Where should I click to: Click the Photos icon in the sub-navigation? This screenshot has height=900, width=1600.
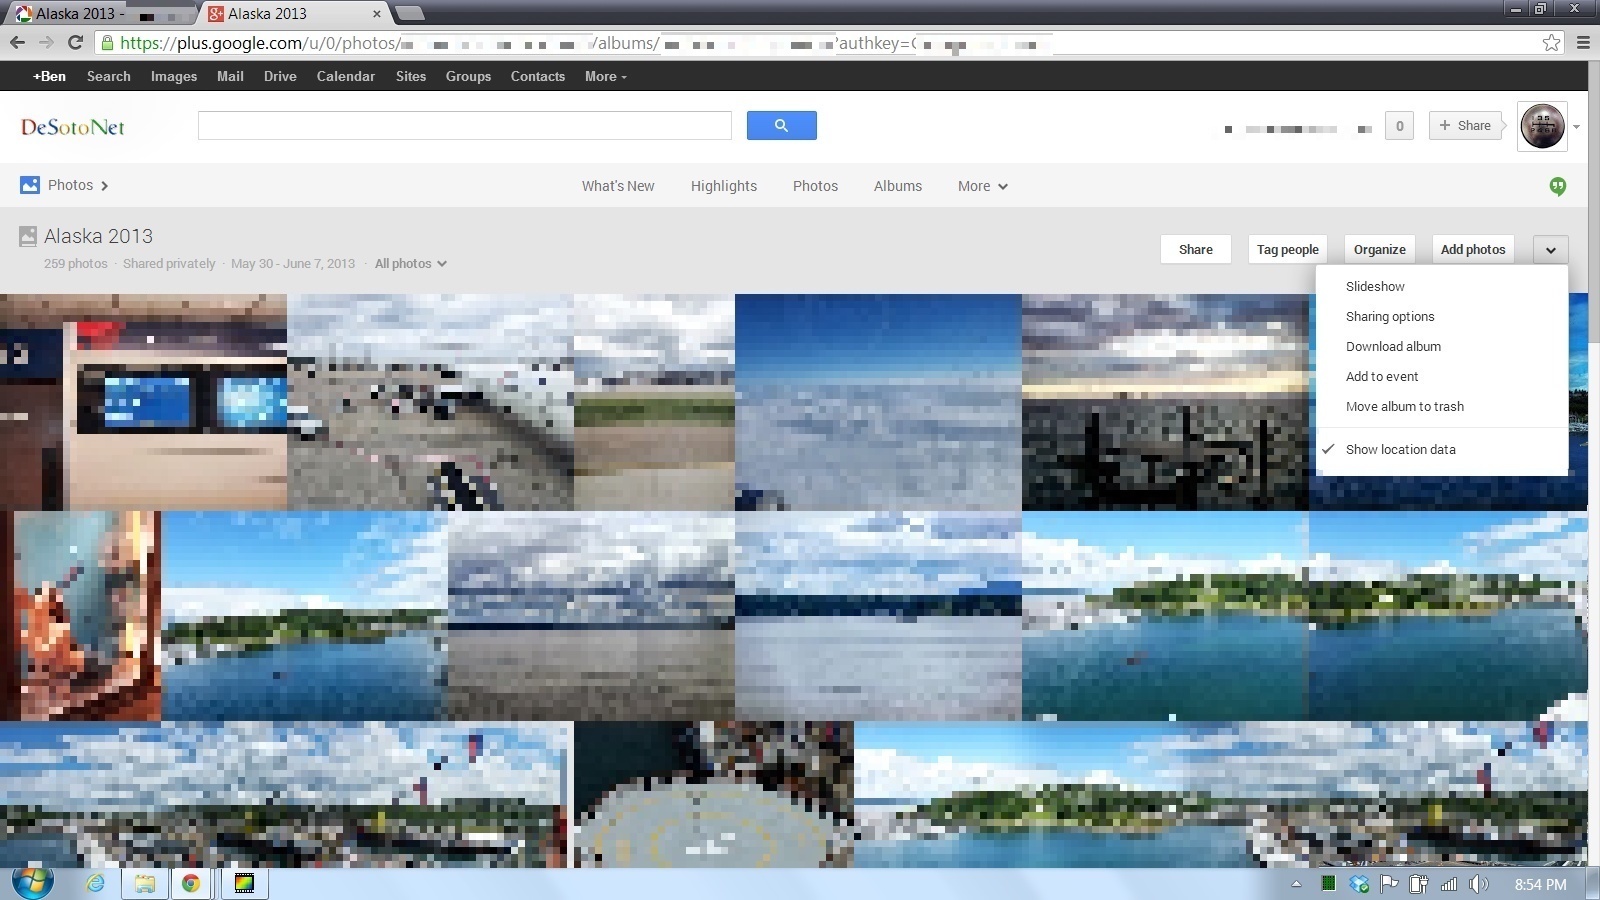click(30, 185)
